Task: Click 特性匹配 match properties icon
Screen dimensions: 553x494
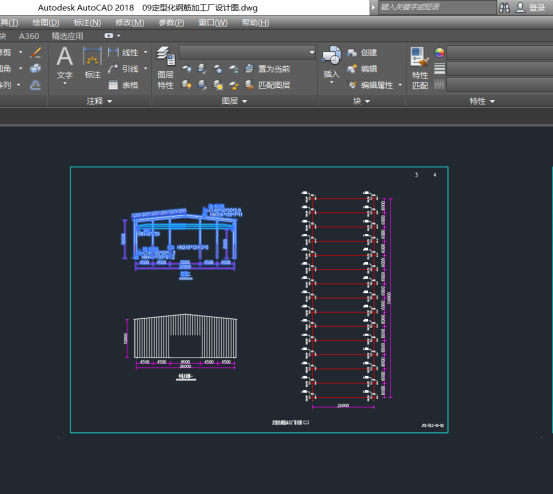Action: (420, 68)
